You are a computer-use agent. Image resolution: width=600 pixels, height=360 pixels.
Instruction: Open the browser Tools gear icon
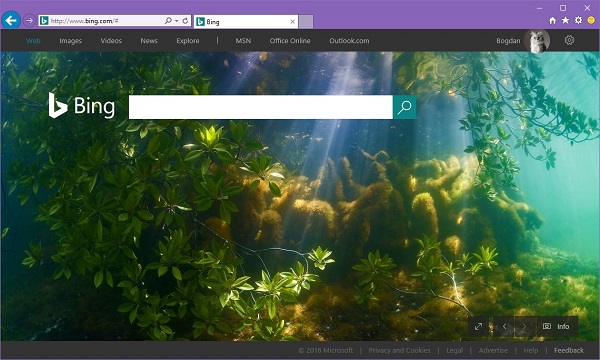(578, 20)
